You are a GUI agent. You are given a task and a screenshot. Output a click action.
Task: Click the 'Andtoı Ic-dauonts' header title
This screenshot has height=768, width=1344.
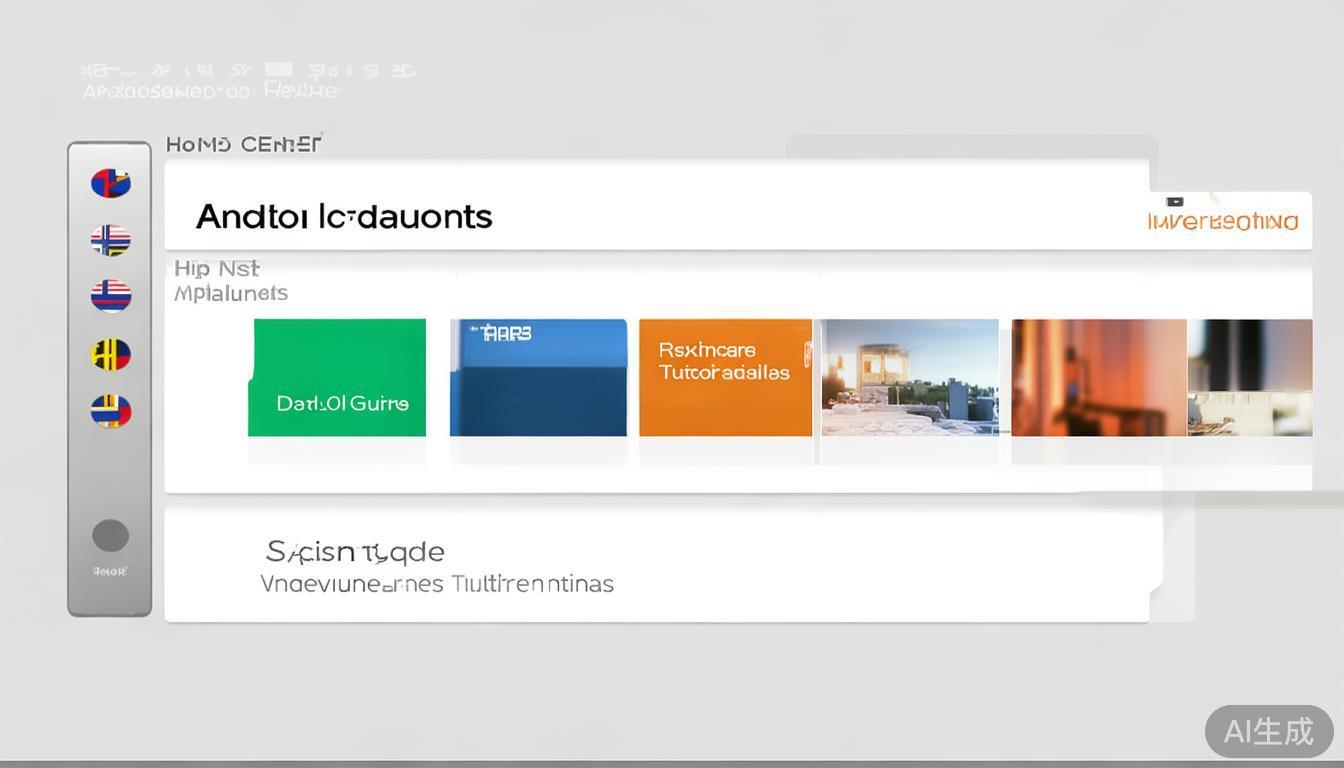point(344,217)
